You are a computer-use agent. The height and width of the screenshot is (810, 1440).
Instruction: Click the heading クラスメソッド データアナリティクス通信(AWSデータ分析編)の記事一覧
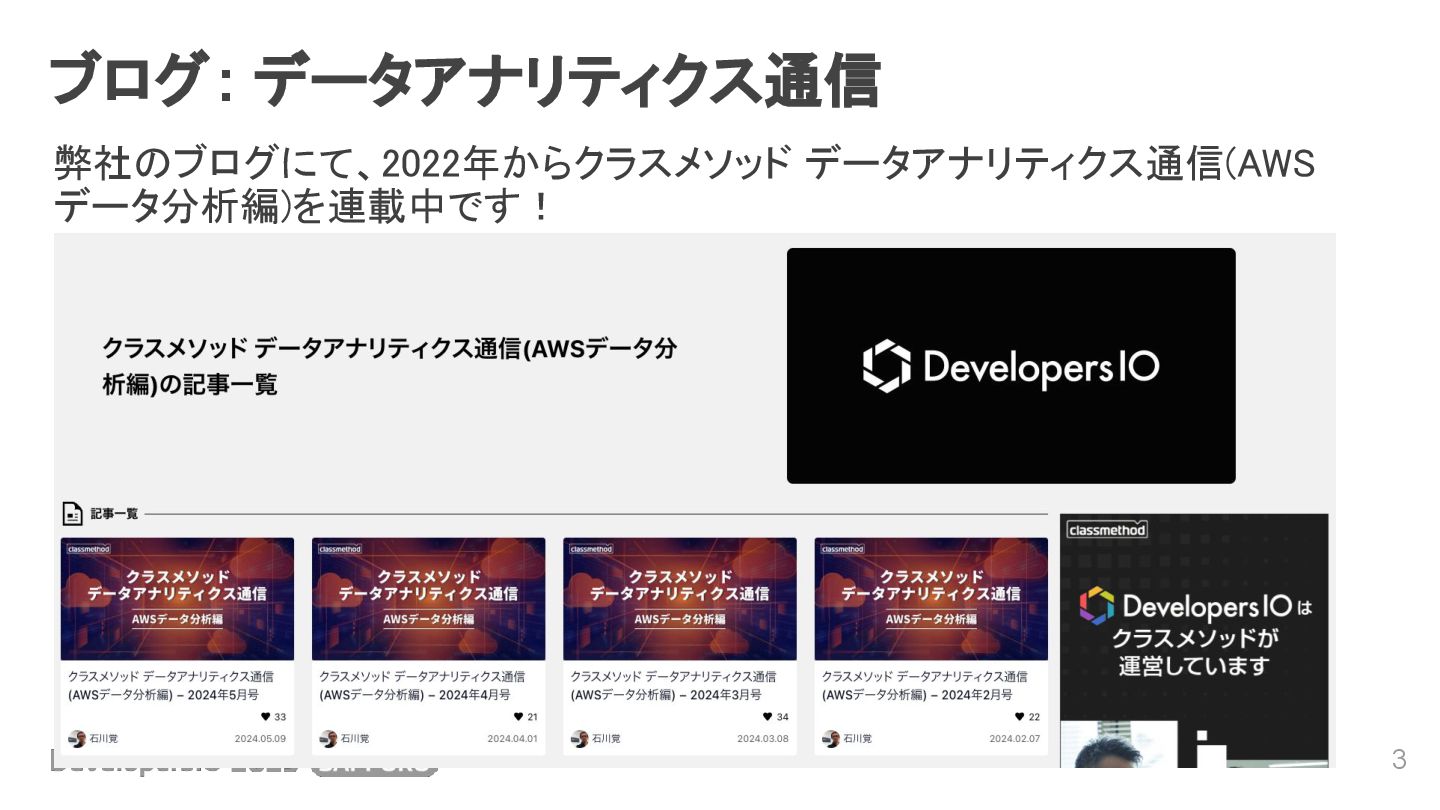point(390,366)
